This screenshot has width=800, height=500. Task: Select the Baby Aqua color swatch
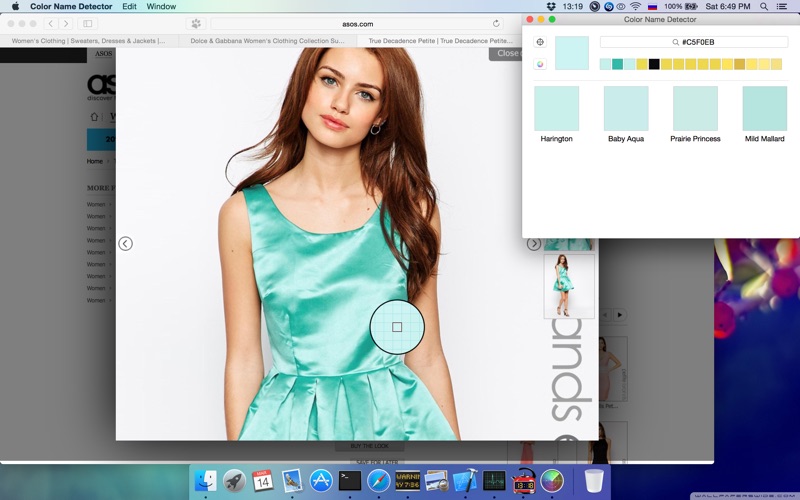click(x=626, y=108)
